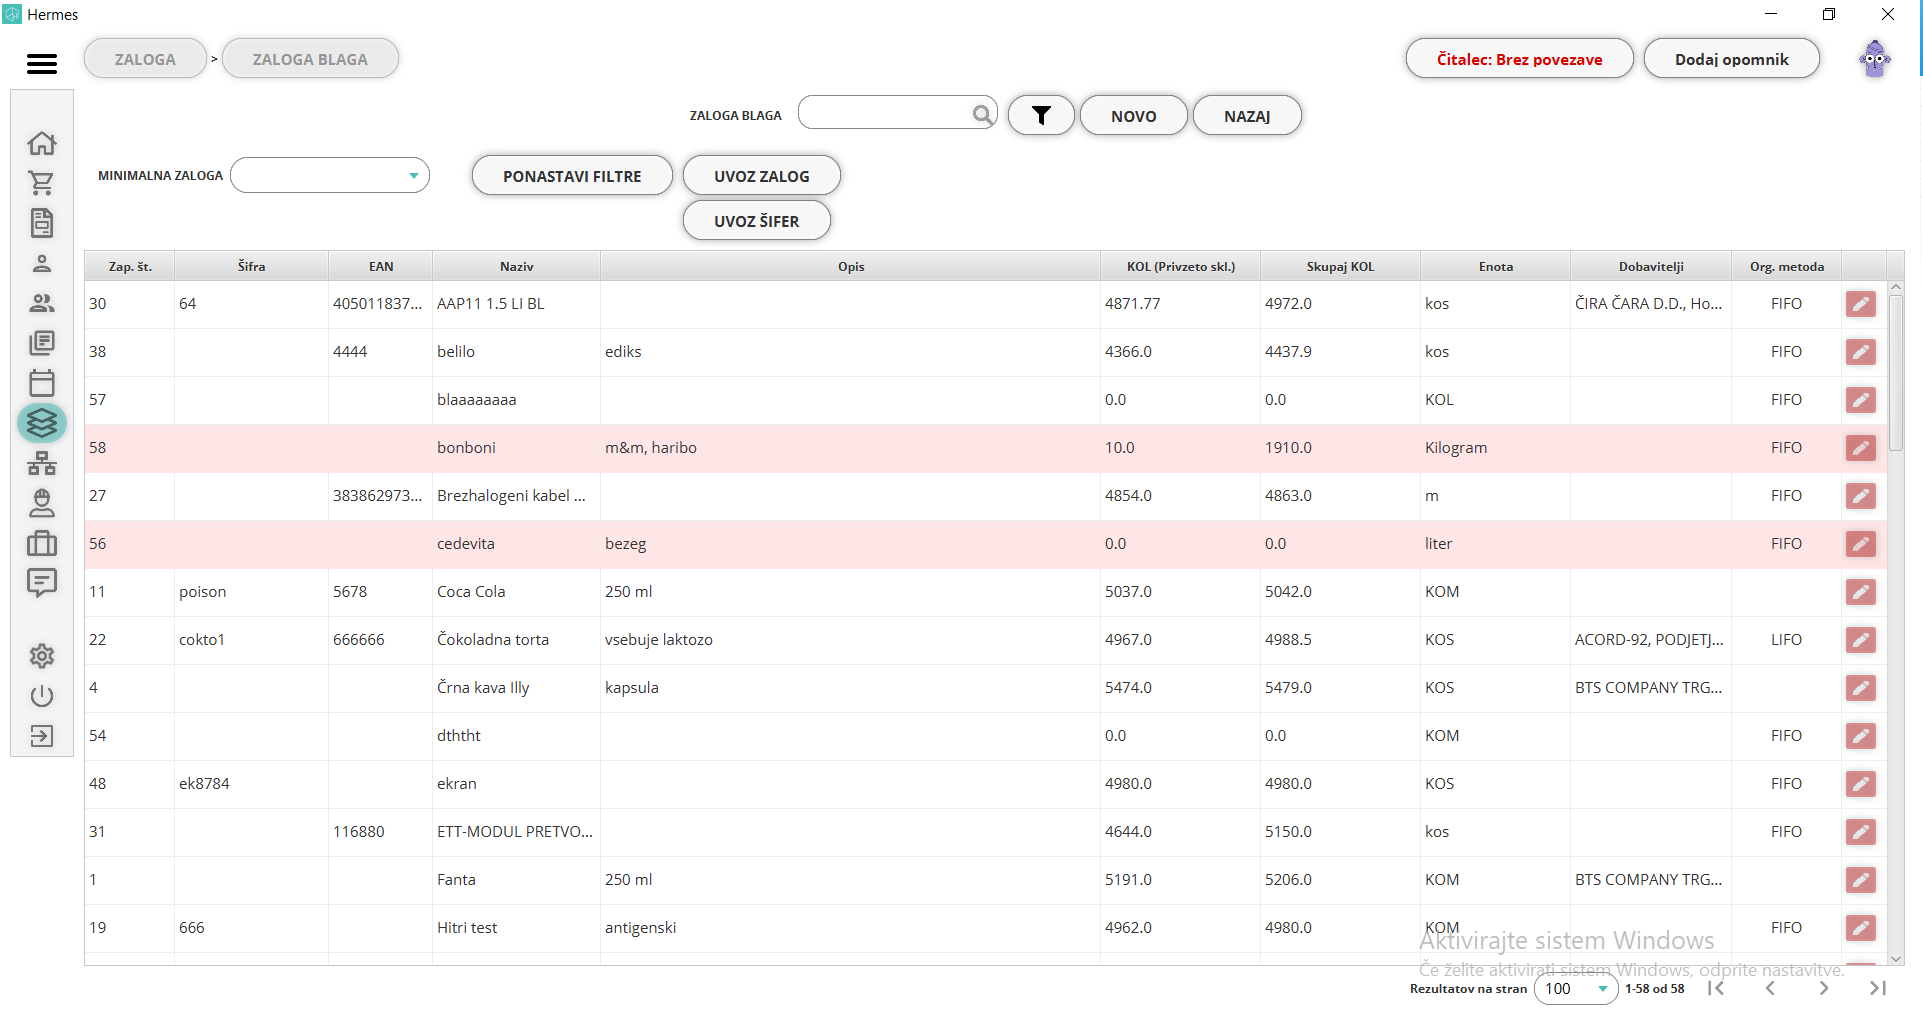The image size is (1923, 1027).
Task: Select the Brezhalogeni kabel name cell
Action: 516,496
